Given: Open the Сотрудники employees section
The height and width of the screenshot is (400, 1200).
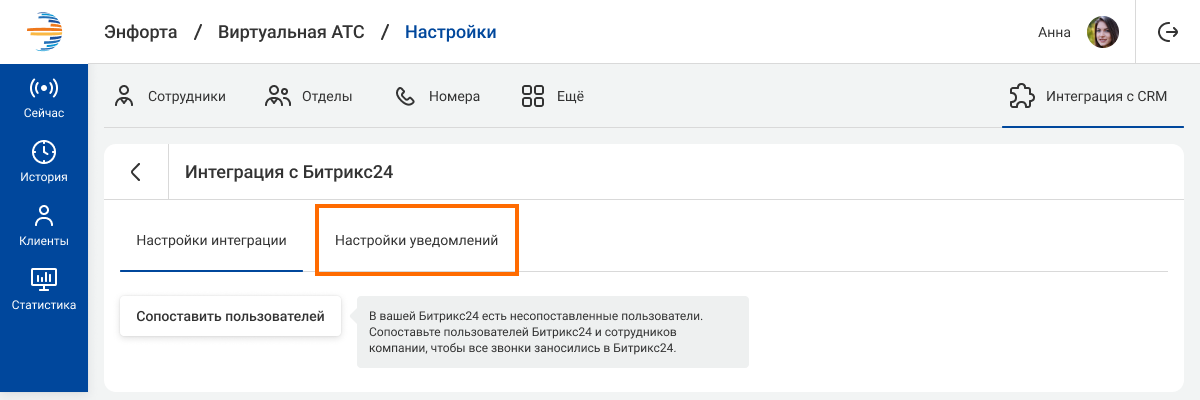Looking at the screenshot, I should tap(170, 97).
